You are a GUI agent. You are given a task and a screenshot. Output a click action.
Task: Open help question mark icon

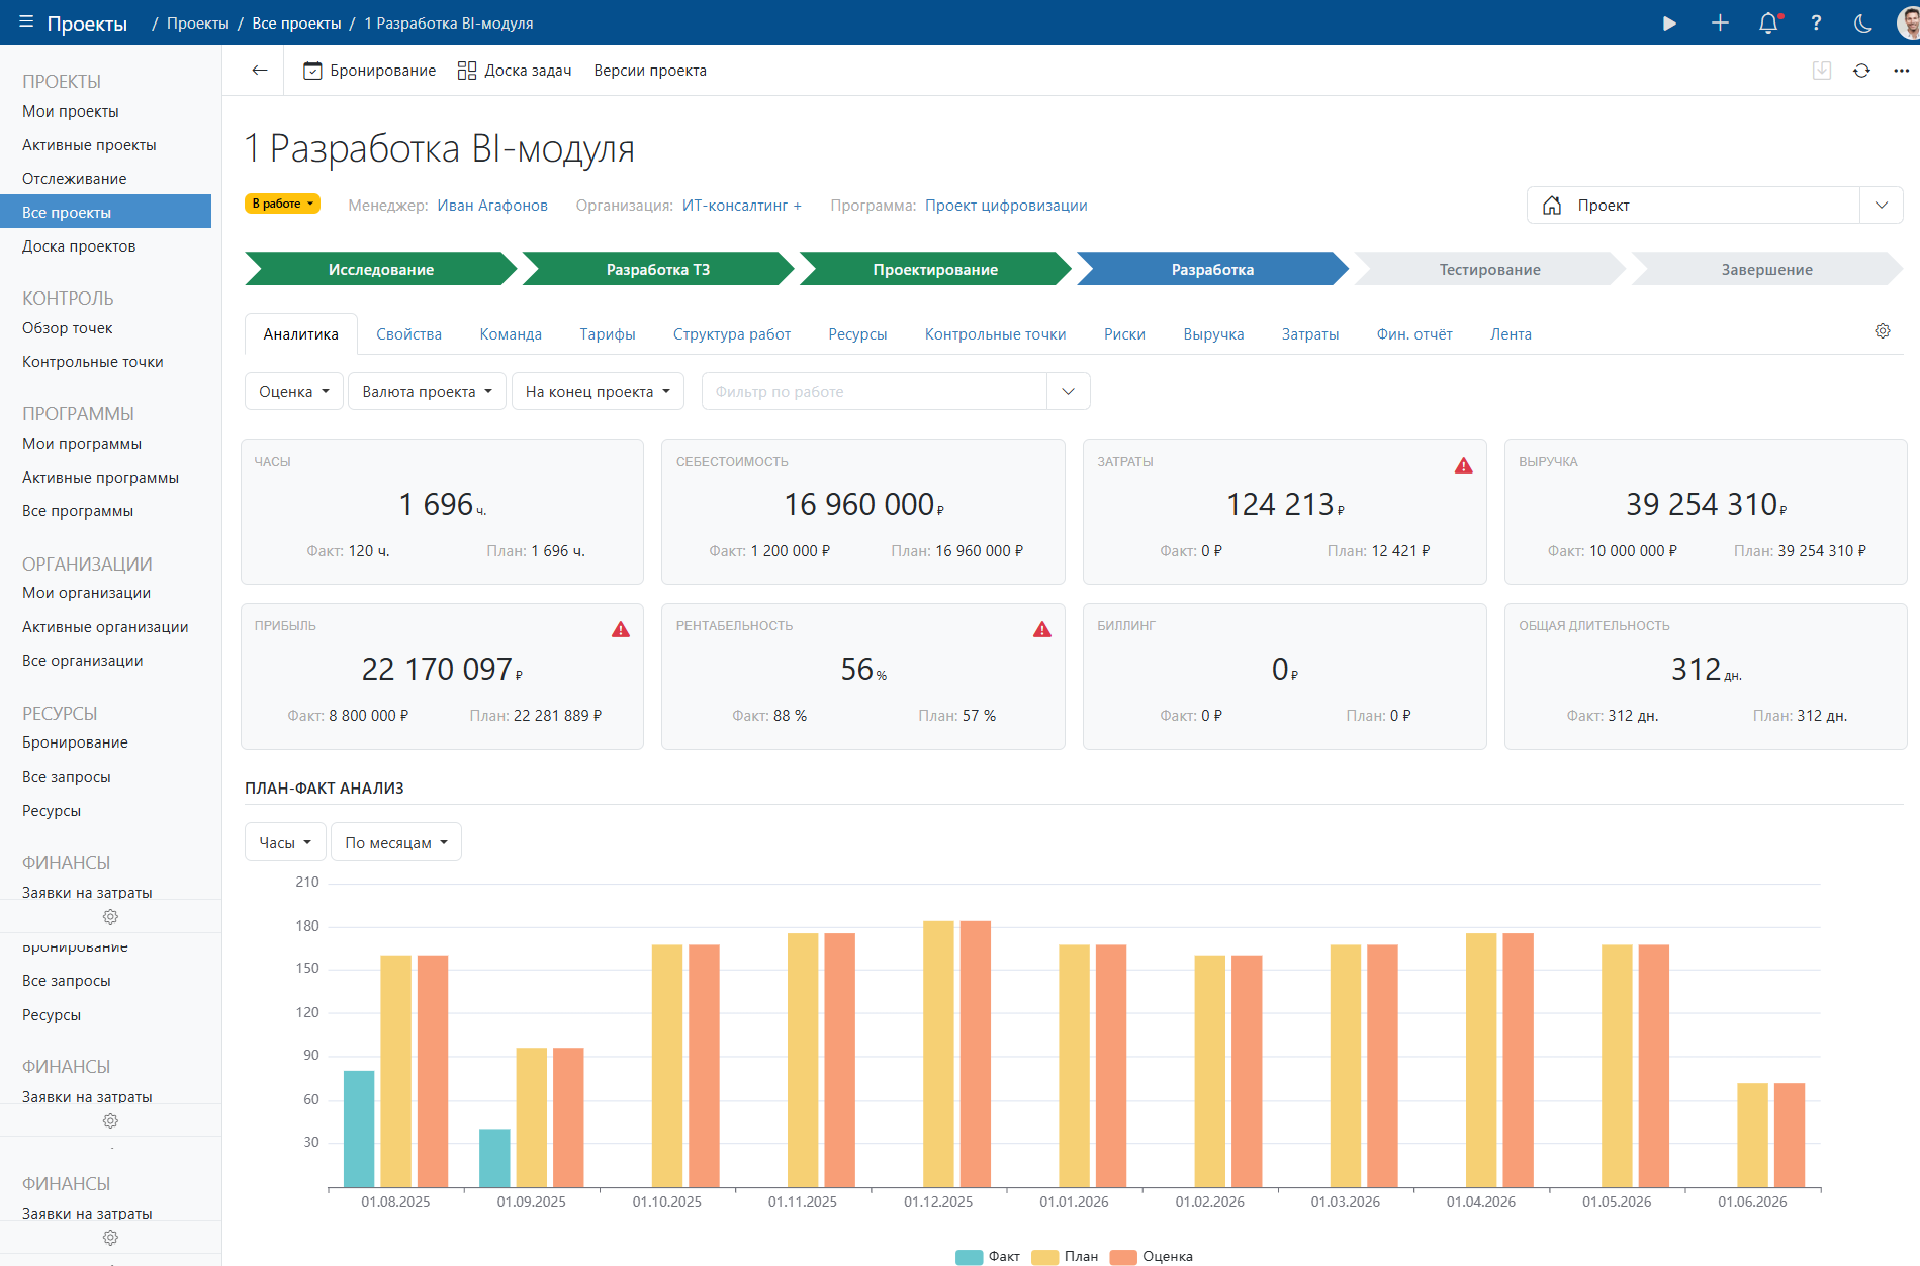(x=1816, y=23)
